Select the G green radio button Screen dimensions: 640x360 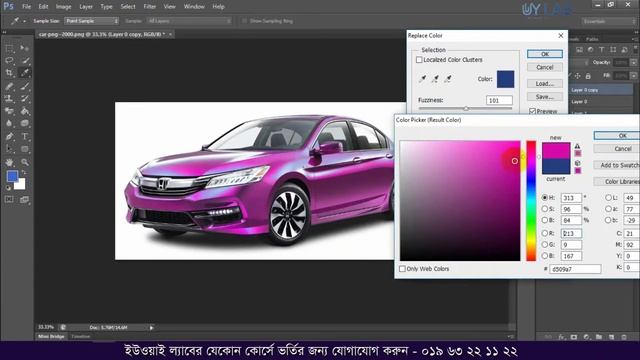click(x=544, y=244)
